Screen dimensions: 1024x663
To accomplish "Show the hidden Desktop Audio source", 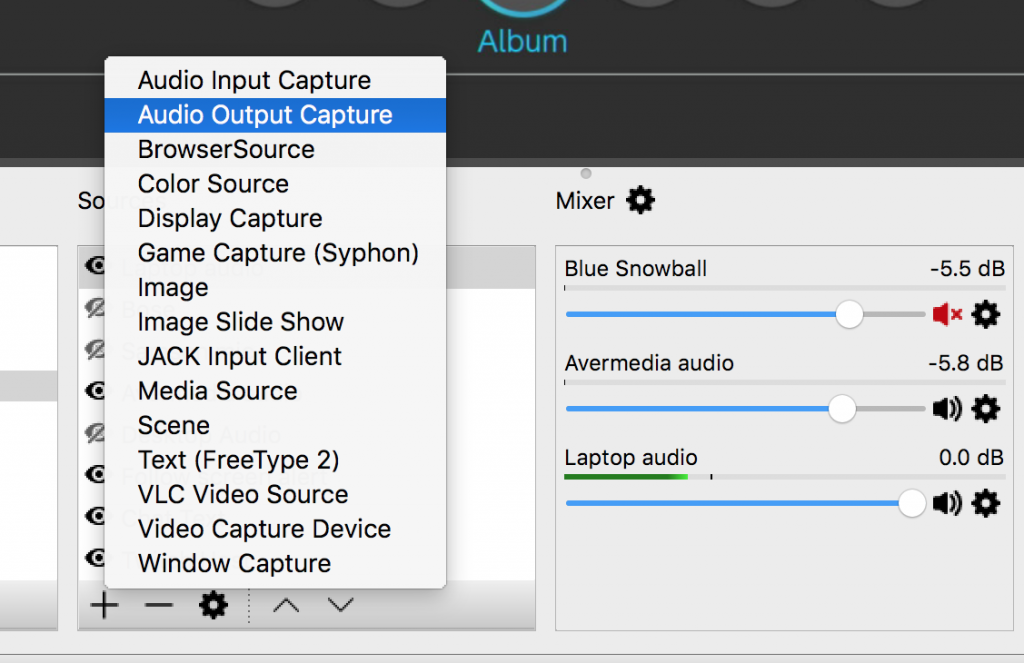I will tap(95, 433).
